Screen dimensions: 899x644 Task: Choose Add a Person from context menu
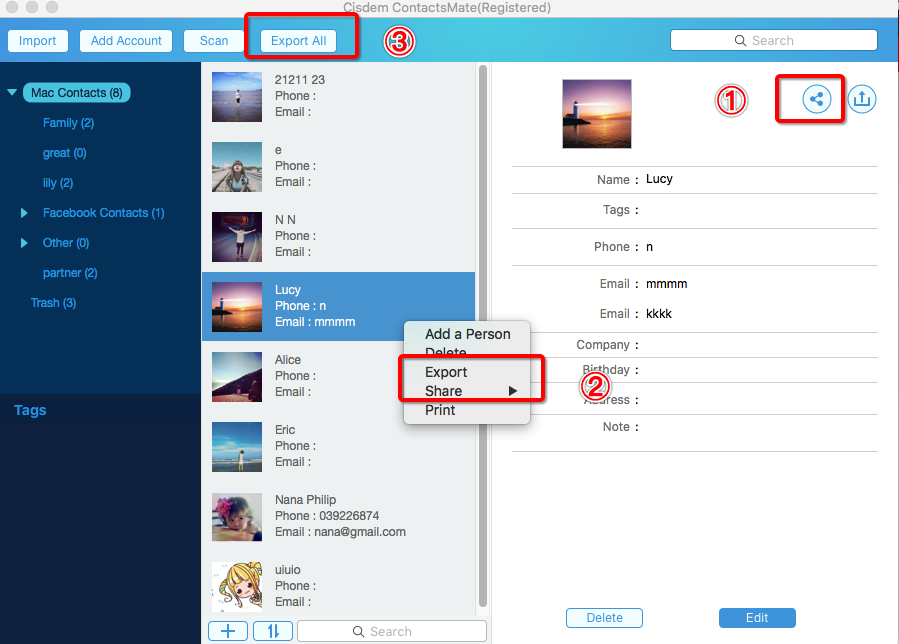point(467,334)
